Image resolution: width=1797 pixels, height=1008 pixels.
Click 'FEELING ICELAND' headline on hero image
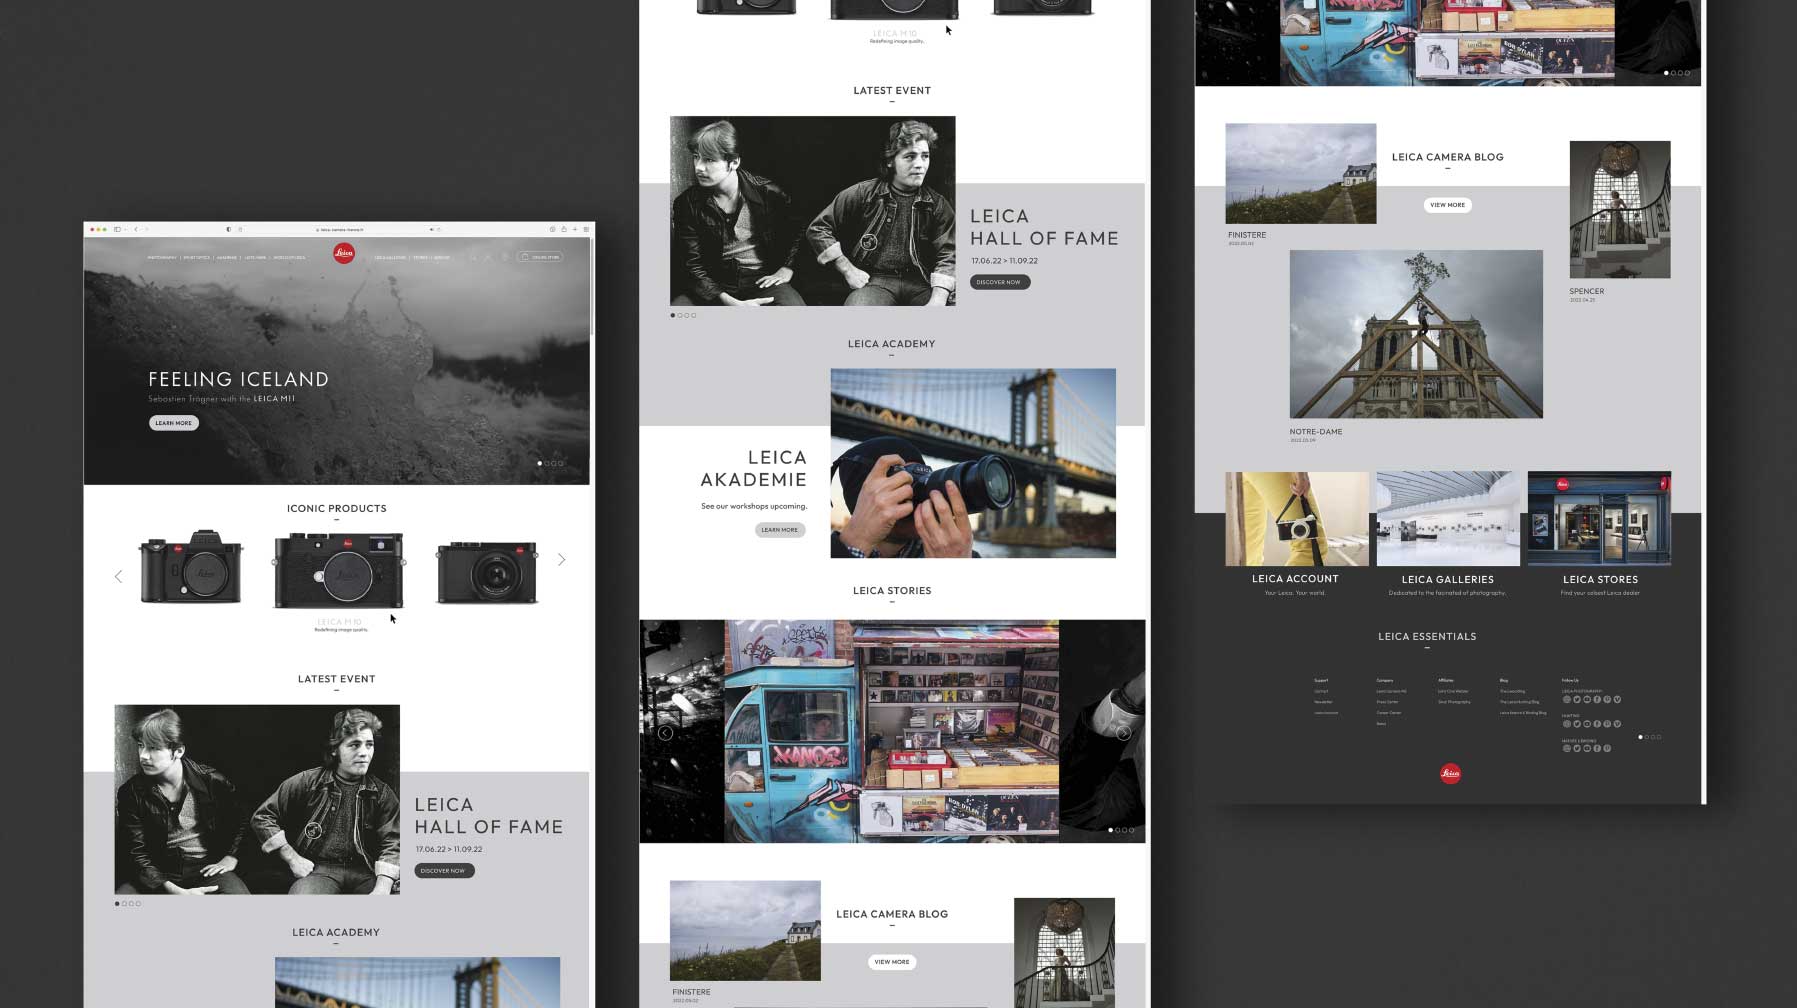pos(238,379)
